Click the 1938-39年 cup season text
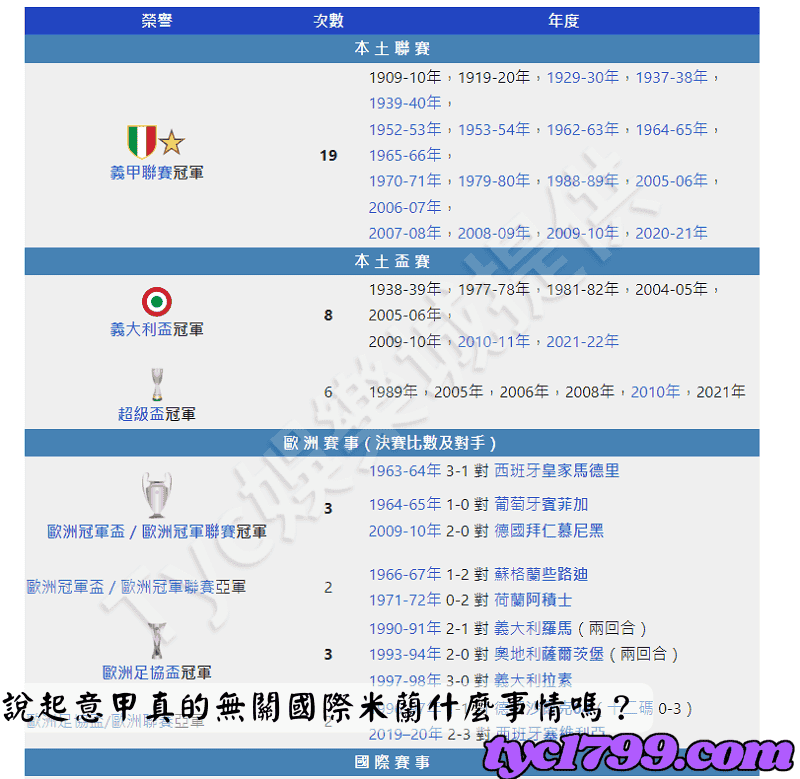This screenshot has width=800, height=779. [405, 289]
